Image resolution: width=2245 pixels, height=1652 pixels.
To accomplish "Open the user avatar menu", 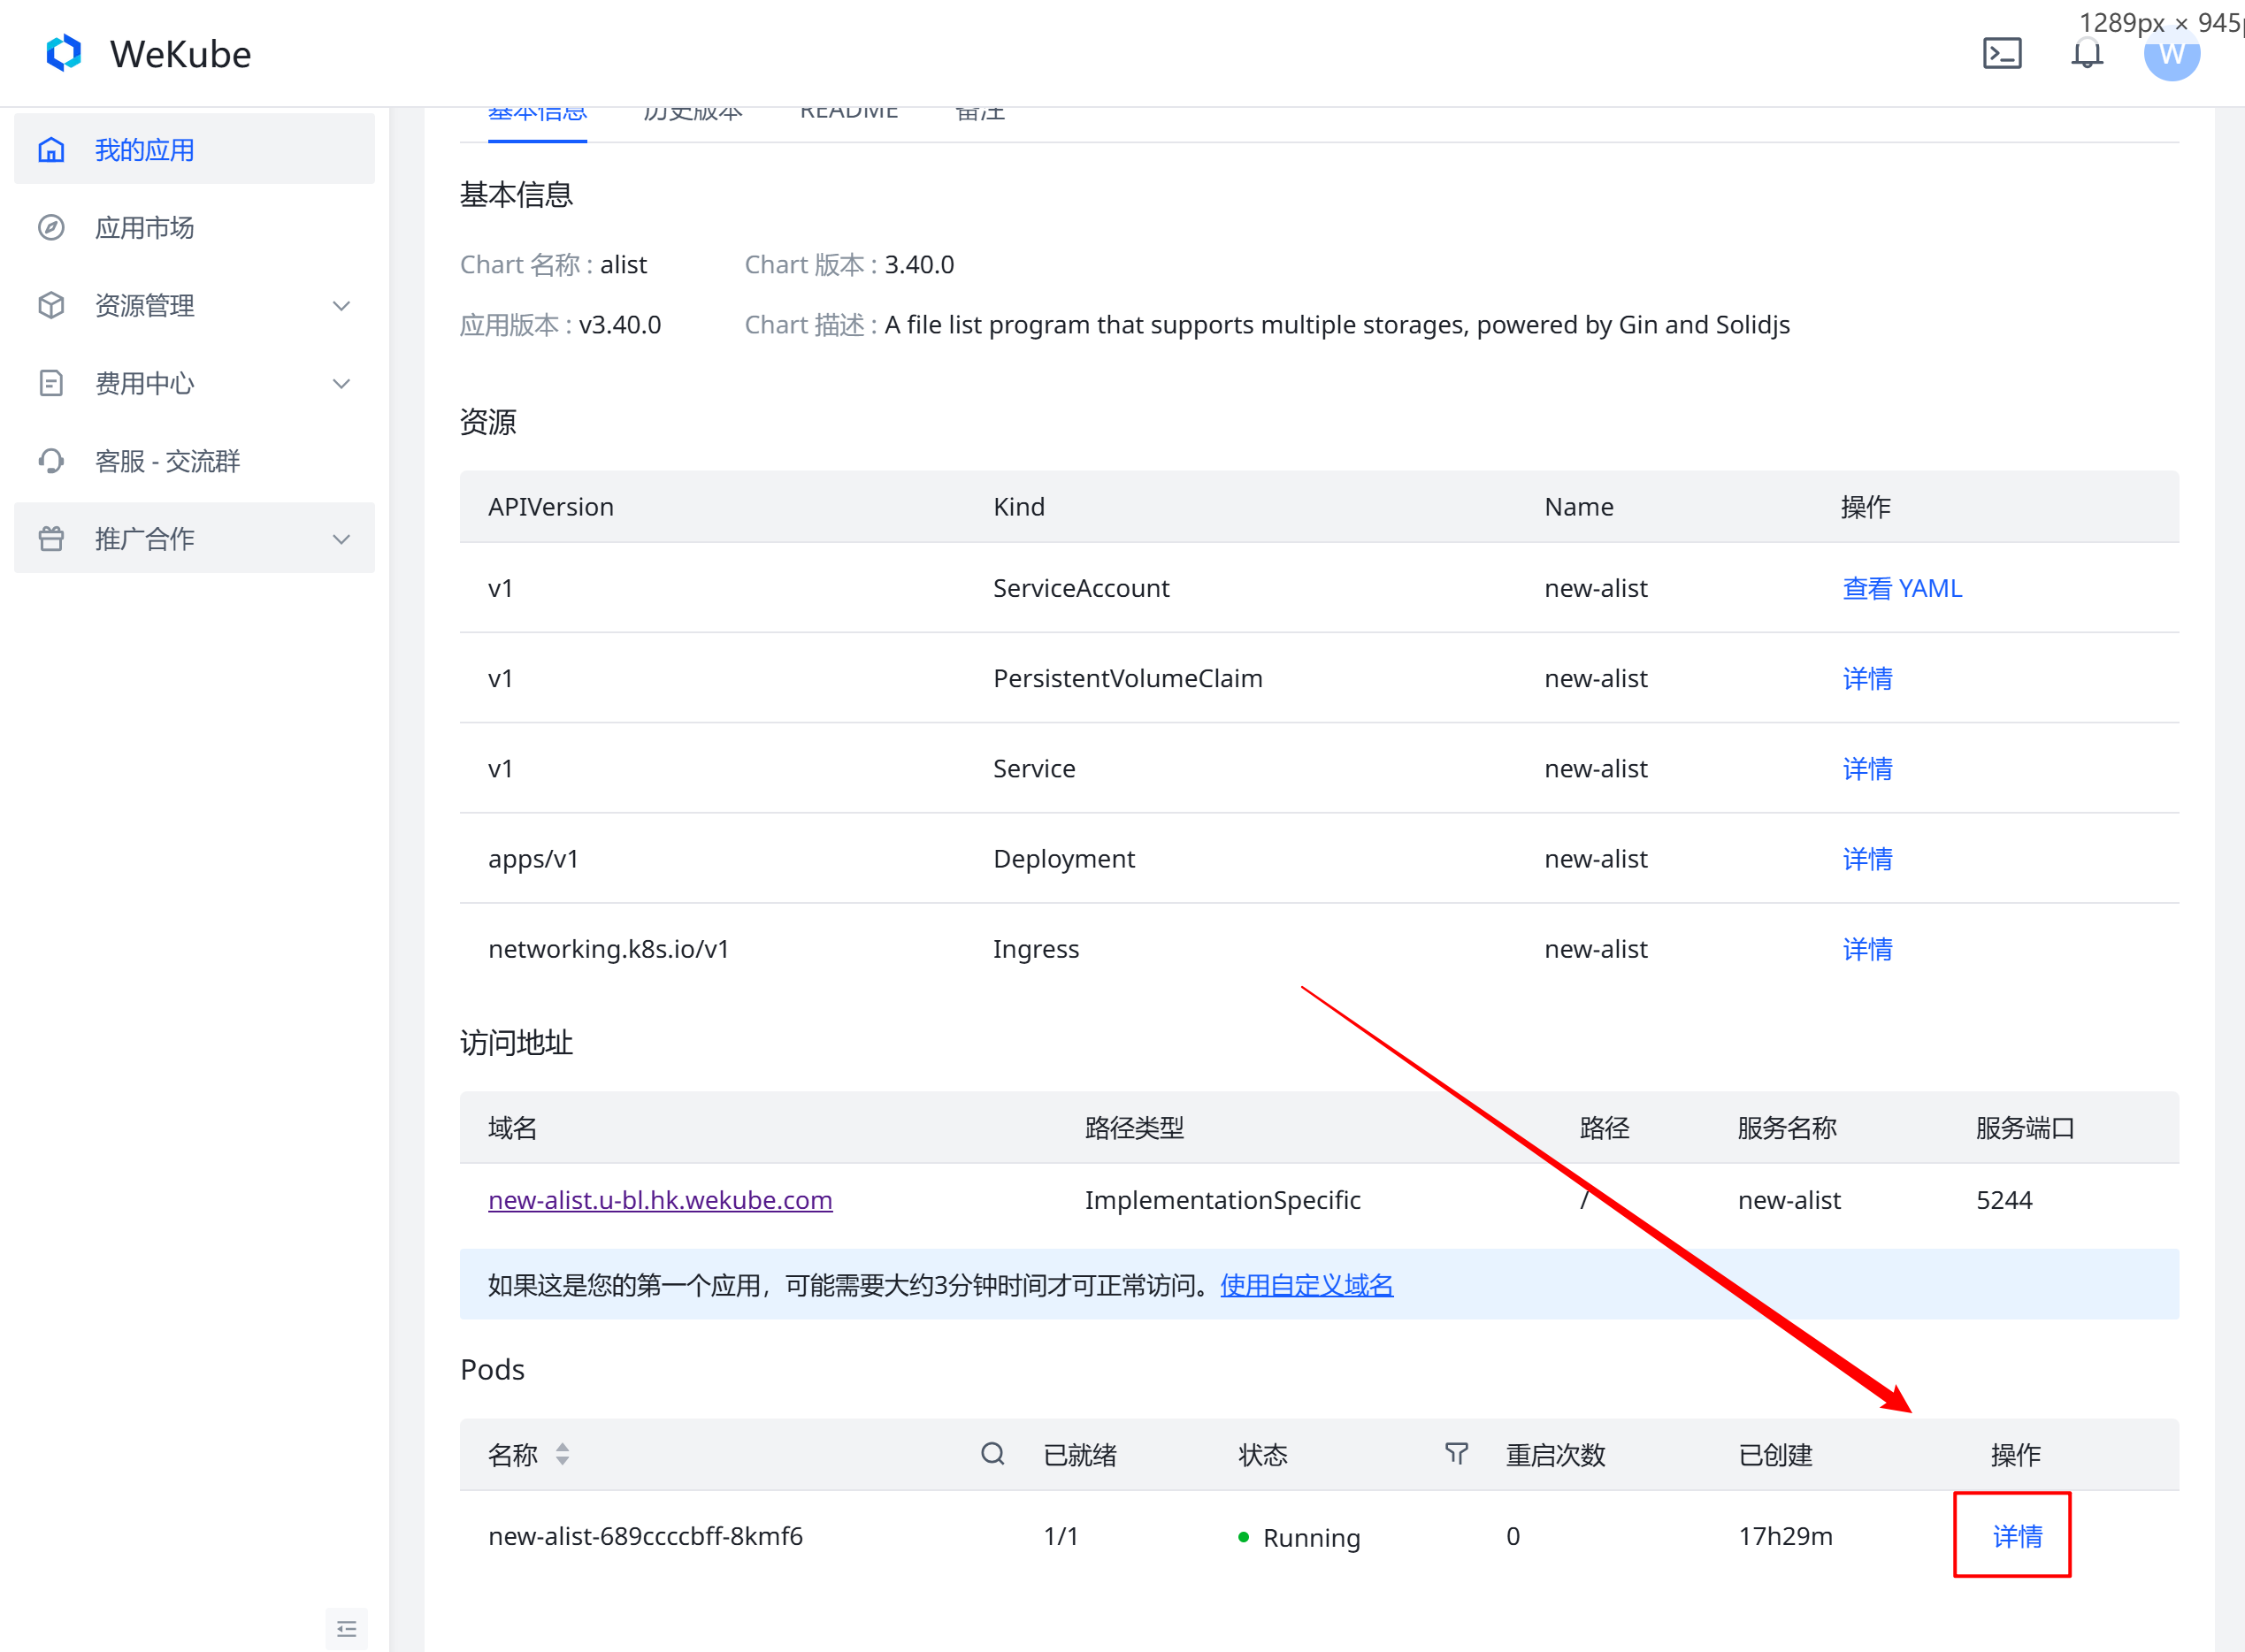I will pyautogui.click(x=2171, y=53).
